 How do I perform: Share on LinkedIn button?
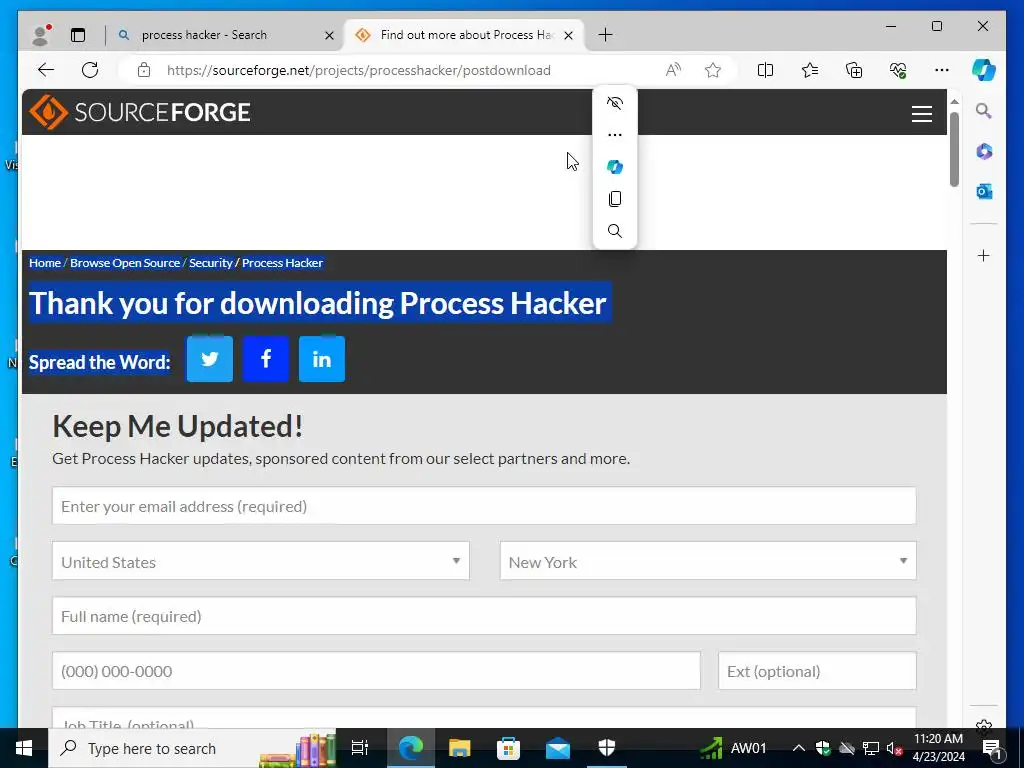tap(322, 359)
